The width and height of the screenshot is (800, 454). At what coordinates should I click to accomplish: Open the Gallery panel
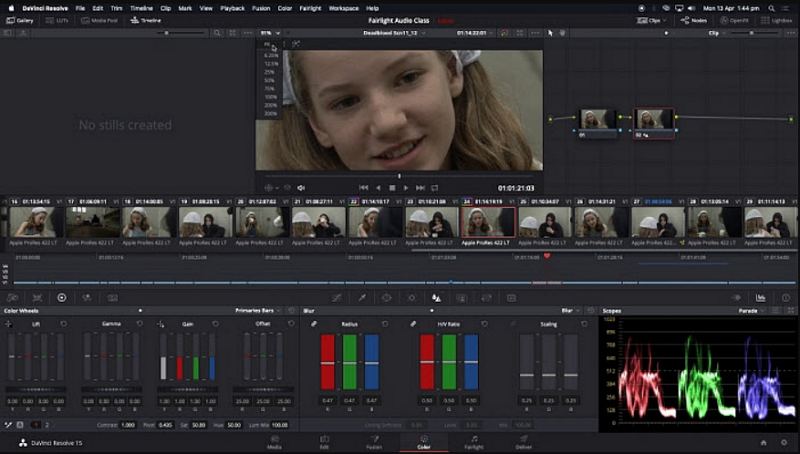coord(20,20)
